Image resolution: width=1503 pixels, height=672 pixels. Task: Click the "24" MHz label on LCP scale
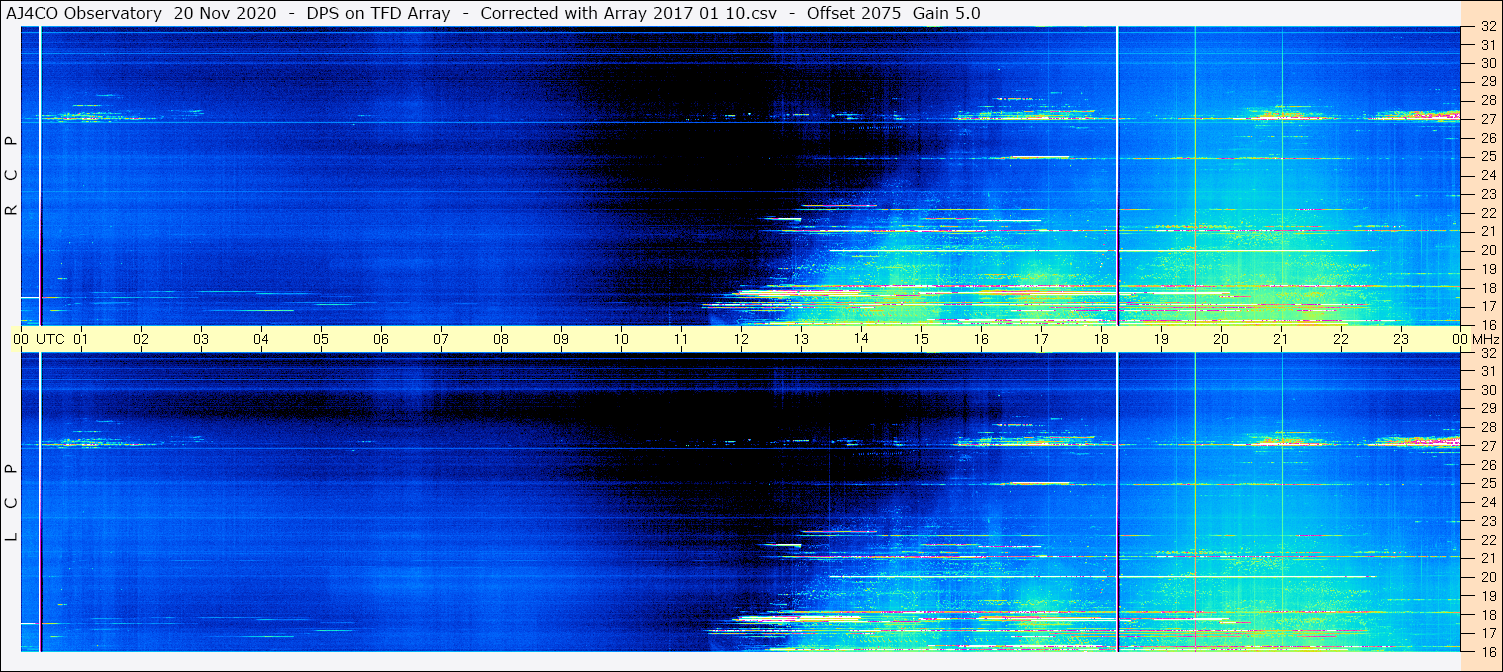1488,502
